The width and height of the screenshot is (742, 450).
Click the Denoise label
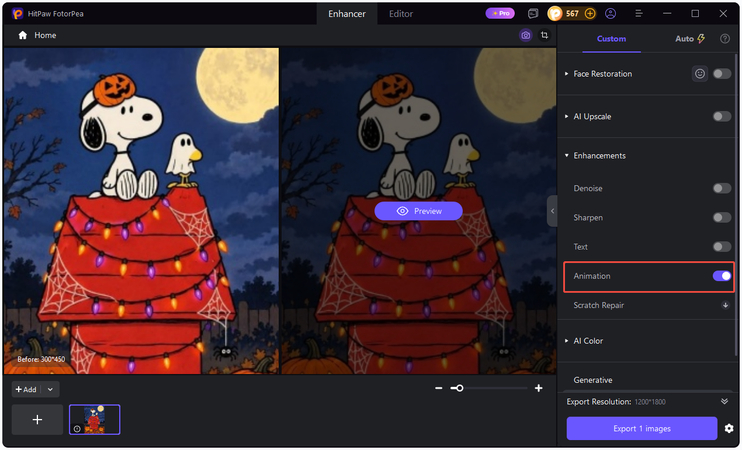588,188
